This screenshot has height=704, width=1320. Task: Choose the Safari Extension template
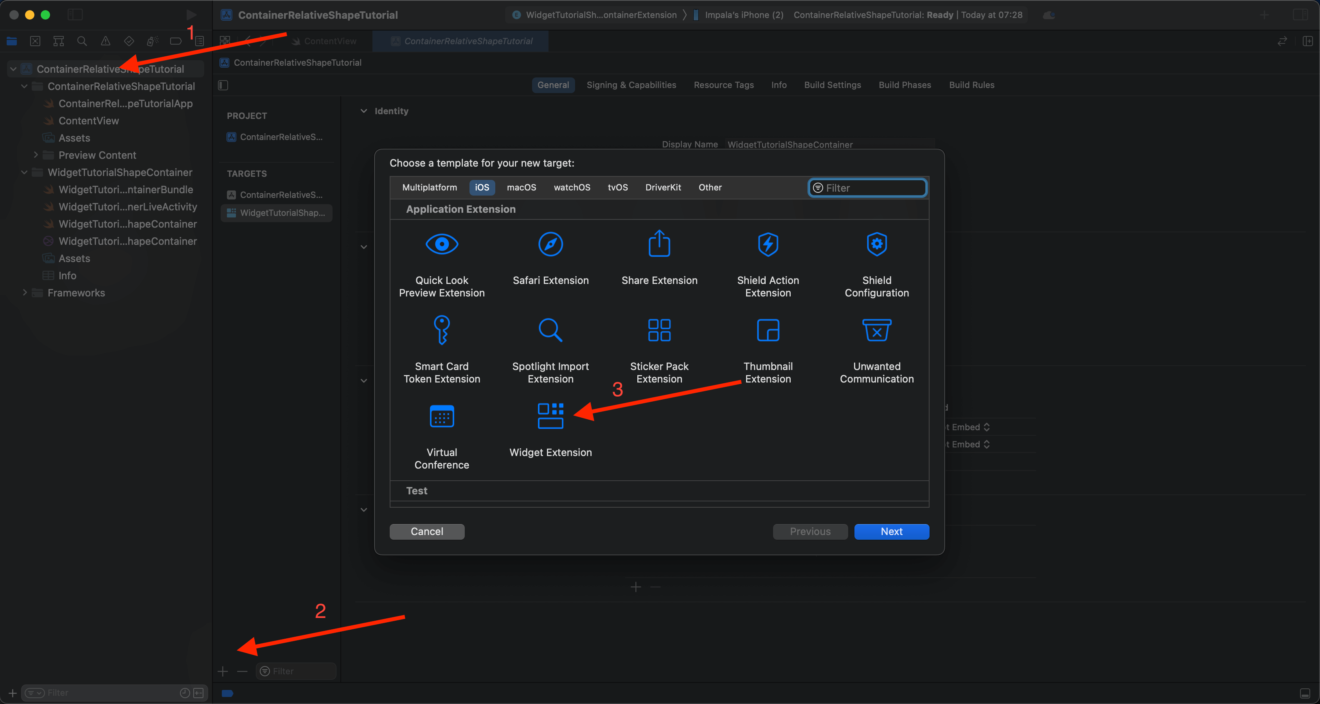click(550, 245)
